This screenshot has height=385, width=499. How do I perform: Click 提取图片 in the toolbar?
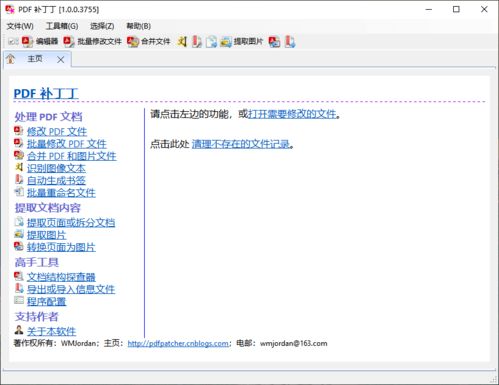click(242, 41)
